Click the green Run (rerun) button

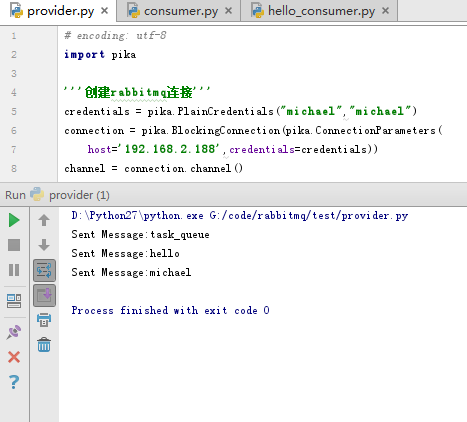tap(14, 220)
